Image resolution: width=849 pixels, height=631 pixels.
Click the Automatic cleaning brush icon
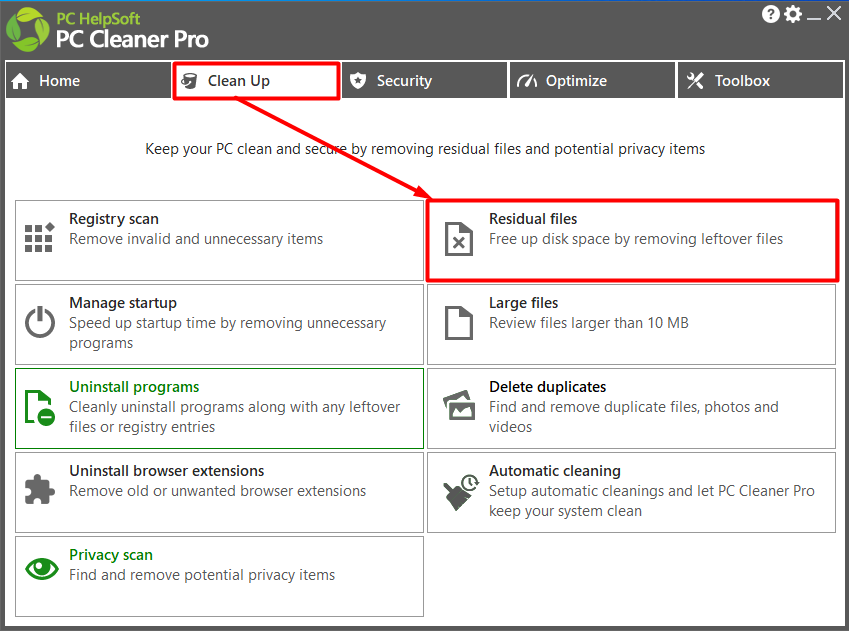[461, 492]
